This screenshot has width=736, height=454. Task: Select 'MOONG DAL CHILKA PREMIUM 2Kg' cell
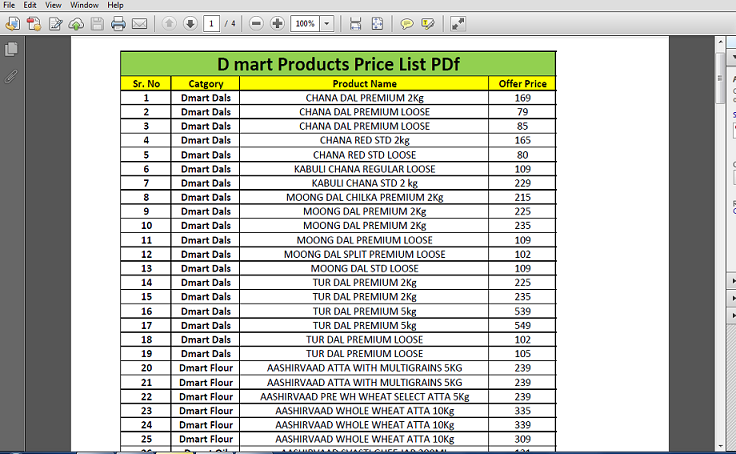tap(364, 197)
